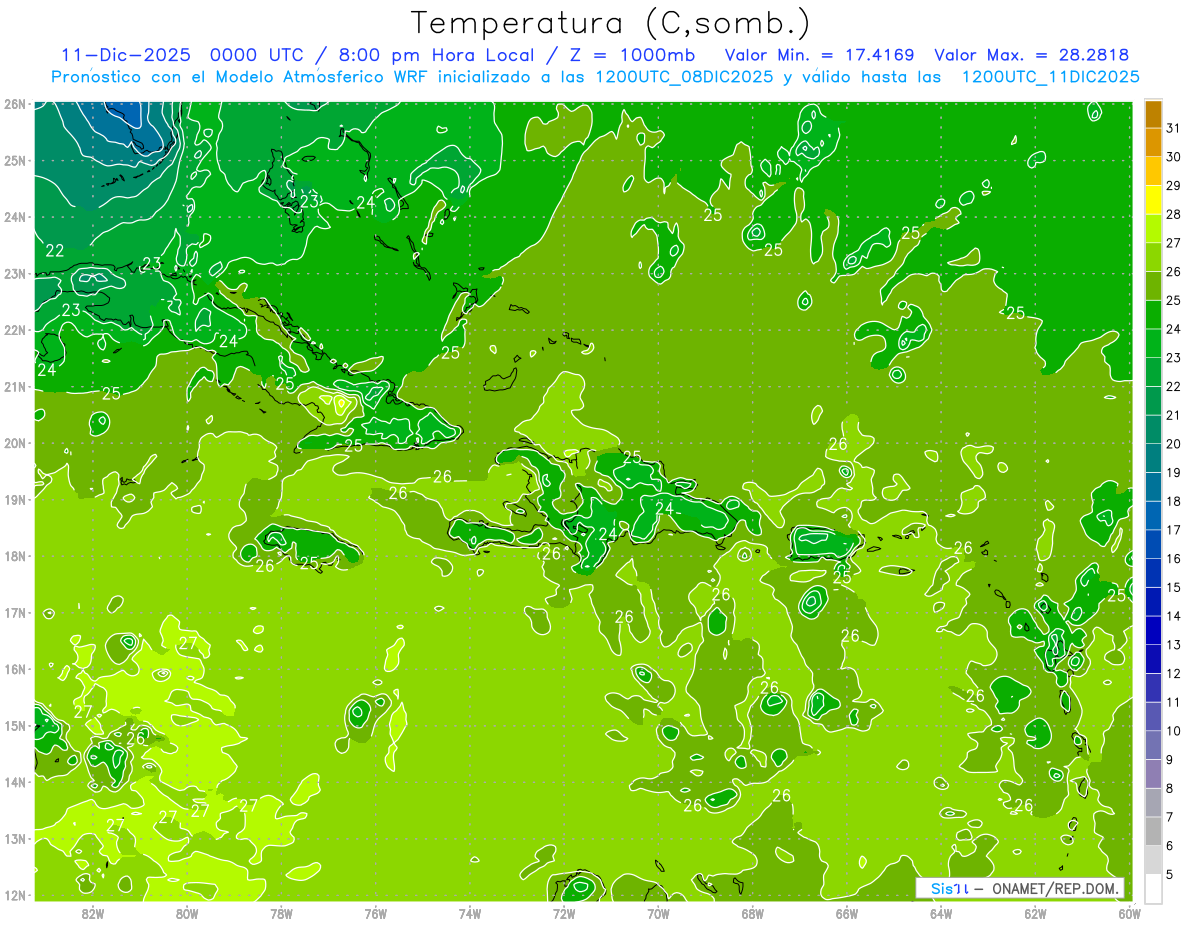Image resolution: width=1200 pixels, height=927 pixels.
Task: Click the orange color band between 30 and 31
Action: (x=1153, y=143)
